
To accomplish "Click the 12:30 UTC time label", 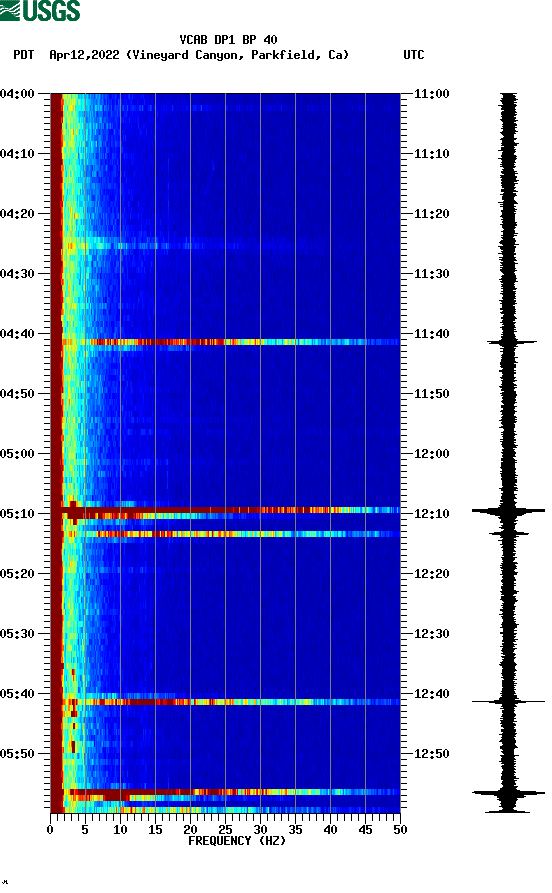I will [x=432, y=634].
